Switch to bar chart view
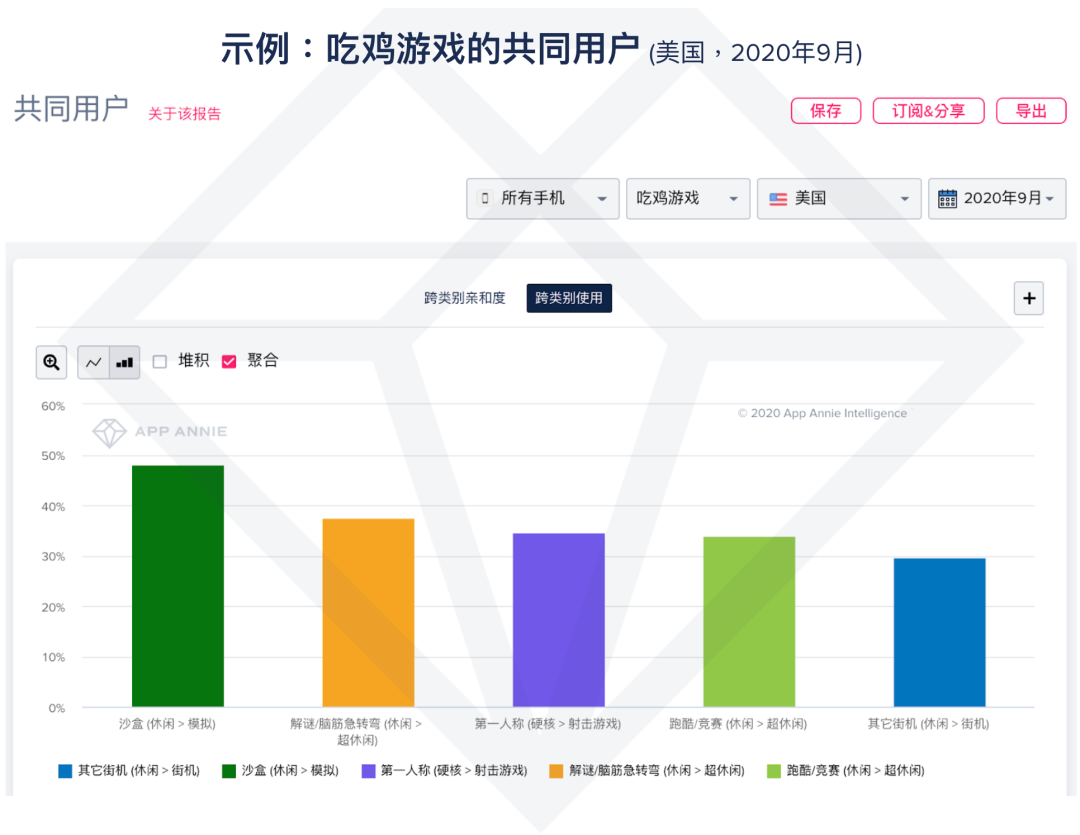Viewport: 1080px width, 835px height. coord(124,362)
